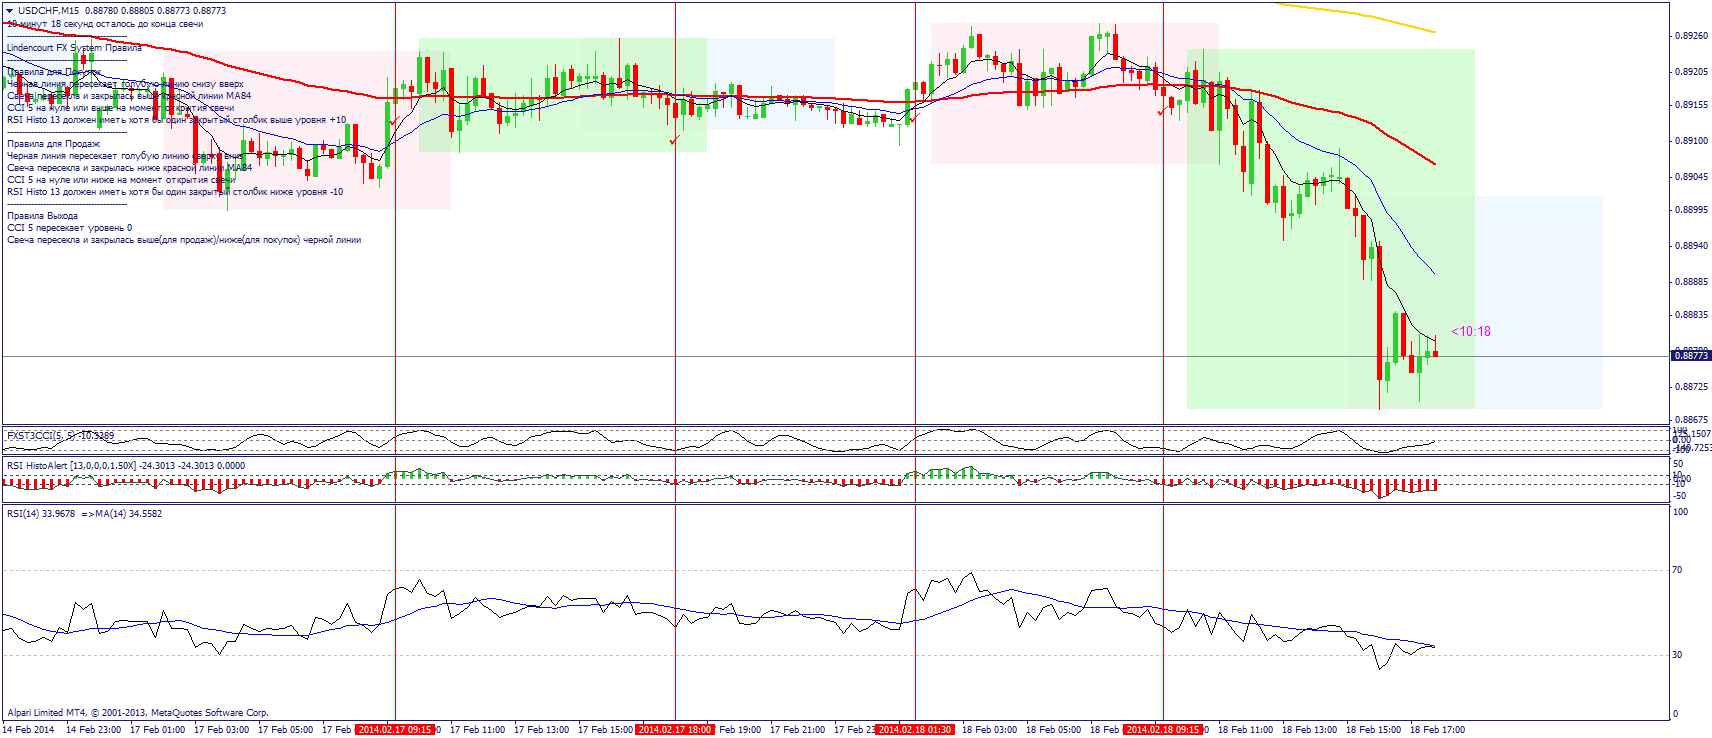Click the RSI Histo rule with level -10
This screenshot has height=738, width=1712.
coord(175,192)
